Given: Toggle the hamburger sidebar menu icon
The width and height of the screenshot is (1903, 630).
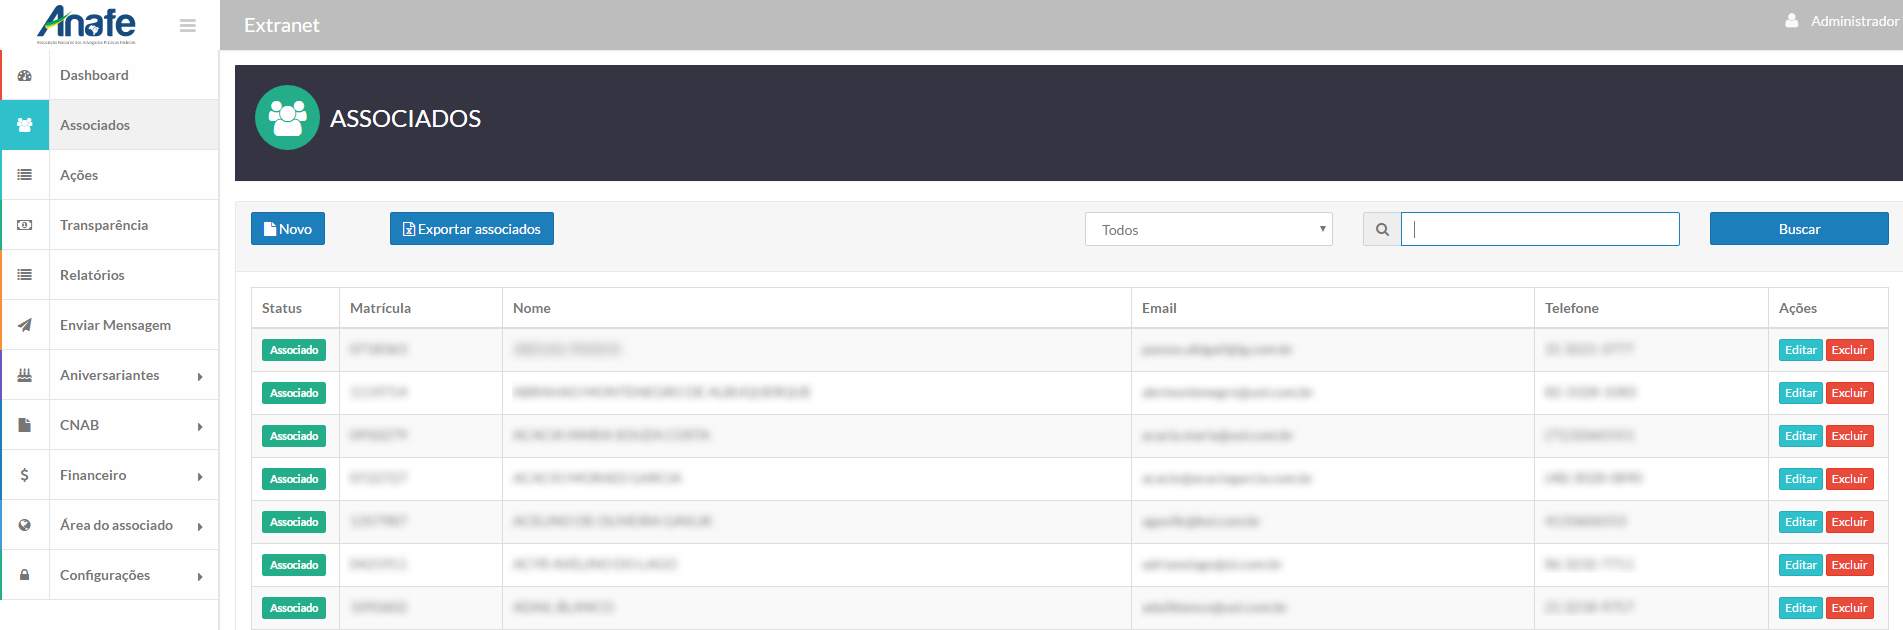Looking at the screenshot, I should click(188, 26).
